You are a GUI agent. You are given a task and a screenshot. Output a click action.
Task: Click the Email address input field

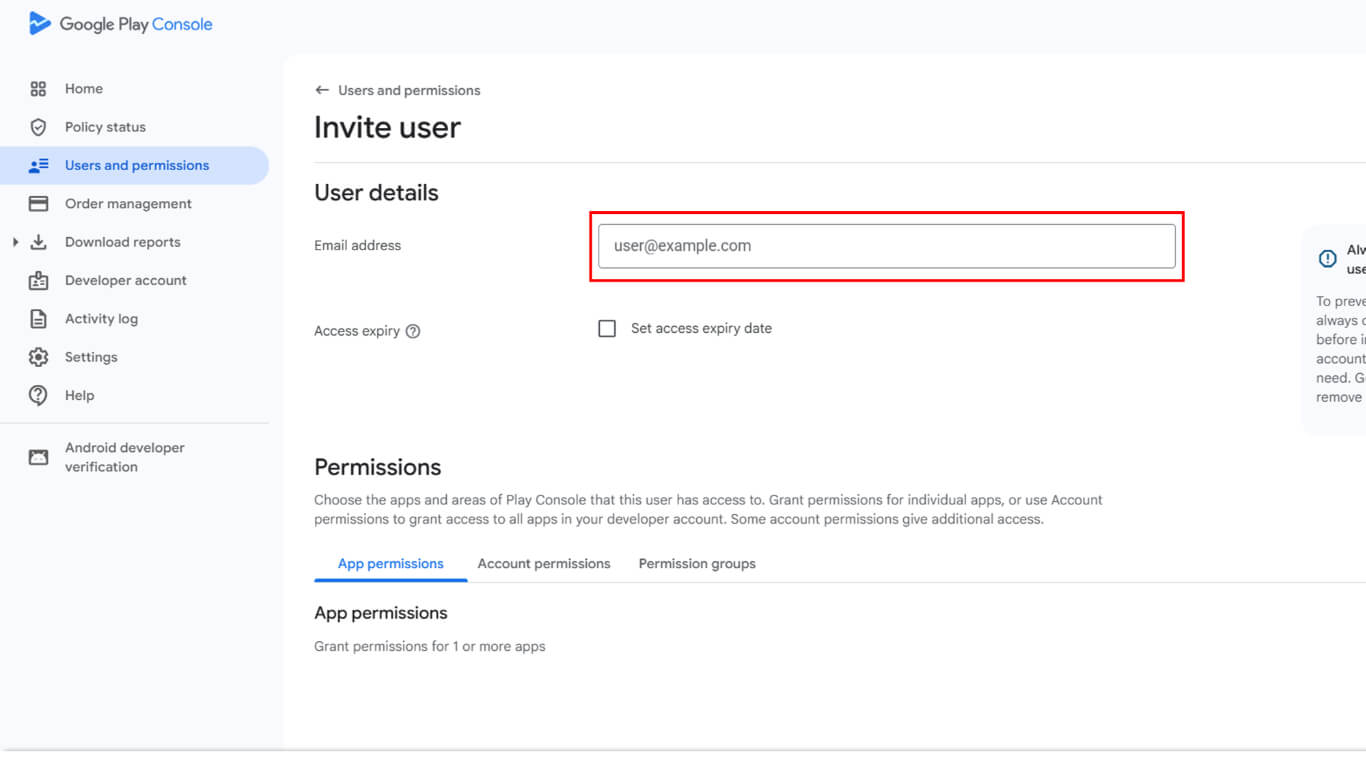pyautogui.click(x=886, y=246)
